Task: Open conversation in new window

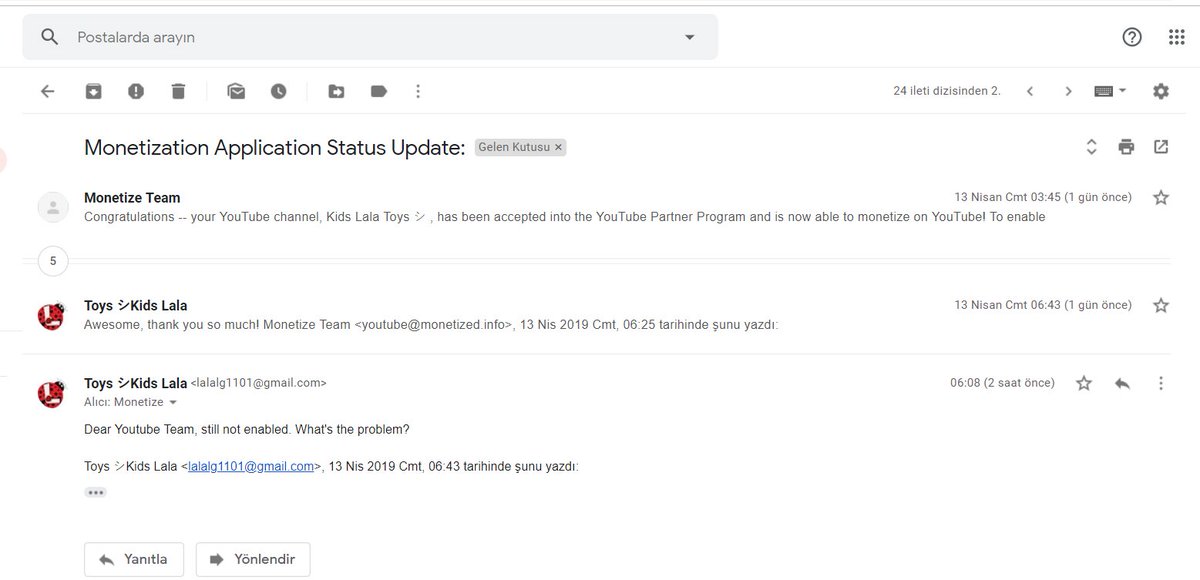Action: pyautogui.click(x=1160, y=147)
